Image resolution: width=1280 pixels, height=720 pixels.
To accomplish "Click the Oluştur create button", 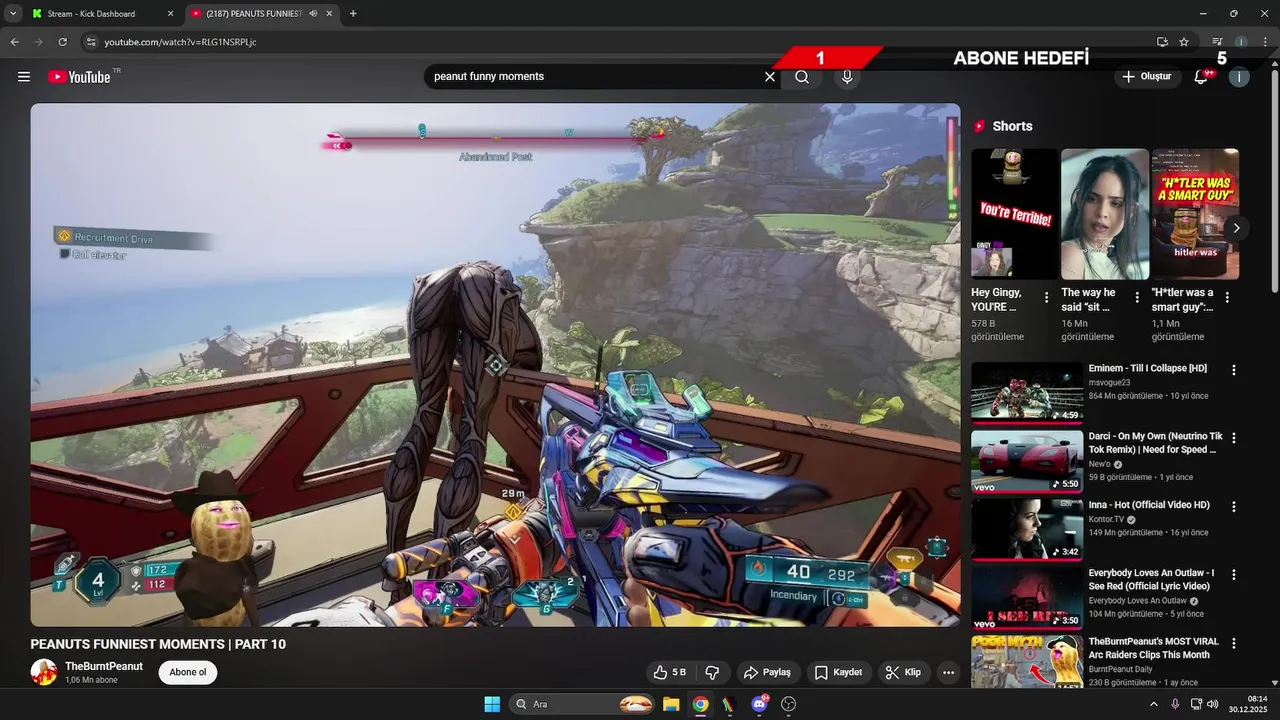I will [x=1147, y=77].
